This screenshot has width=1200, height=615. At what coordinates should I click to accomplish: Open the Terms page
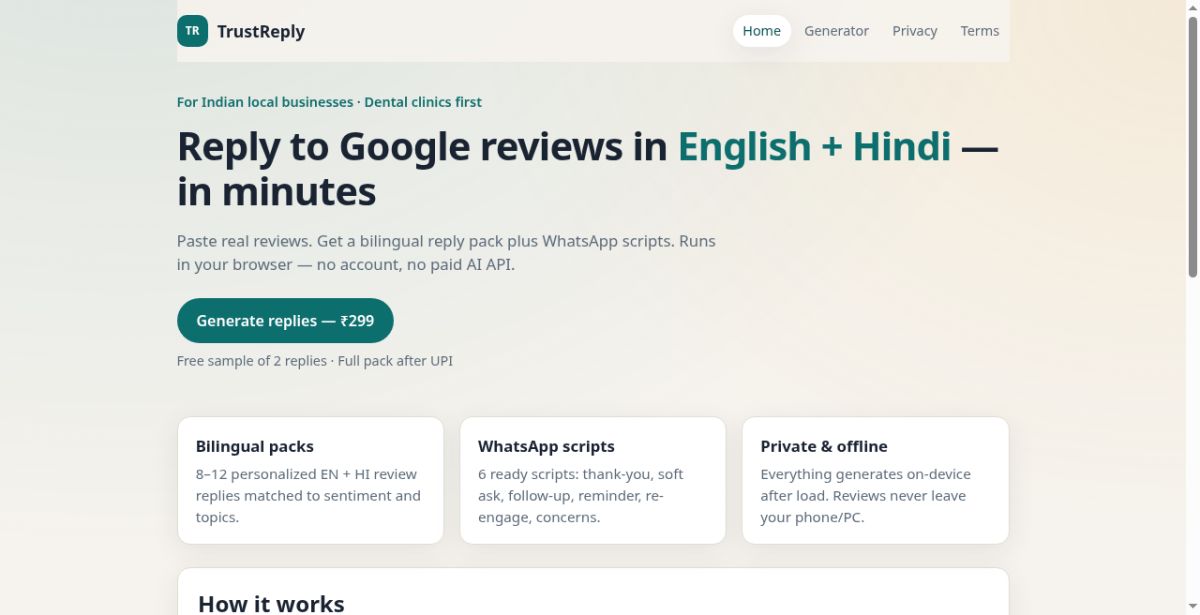click(980, 31)
